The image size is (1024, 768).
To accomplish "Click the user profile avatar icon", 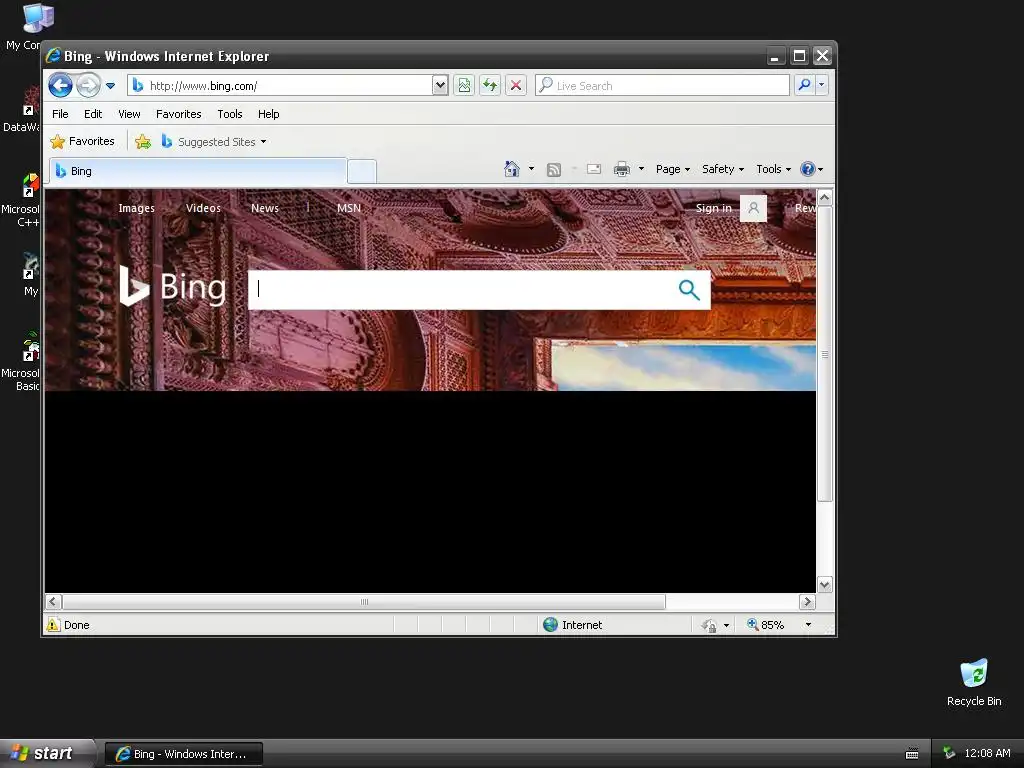I will (754, 208).
